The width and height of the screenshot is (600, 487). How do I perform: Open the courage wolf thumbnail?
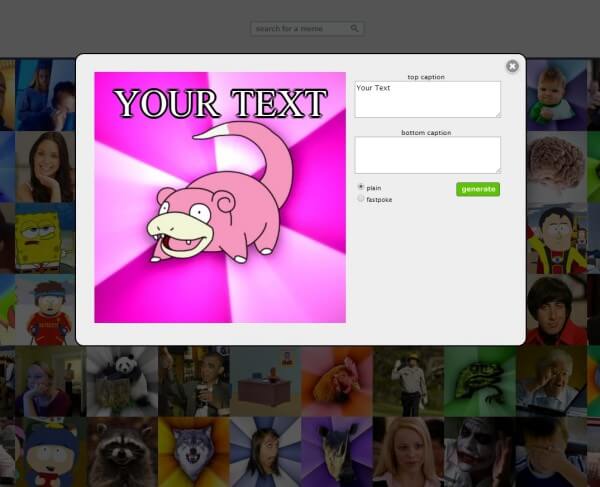193,452
